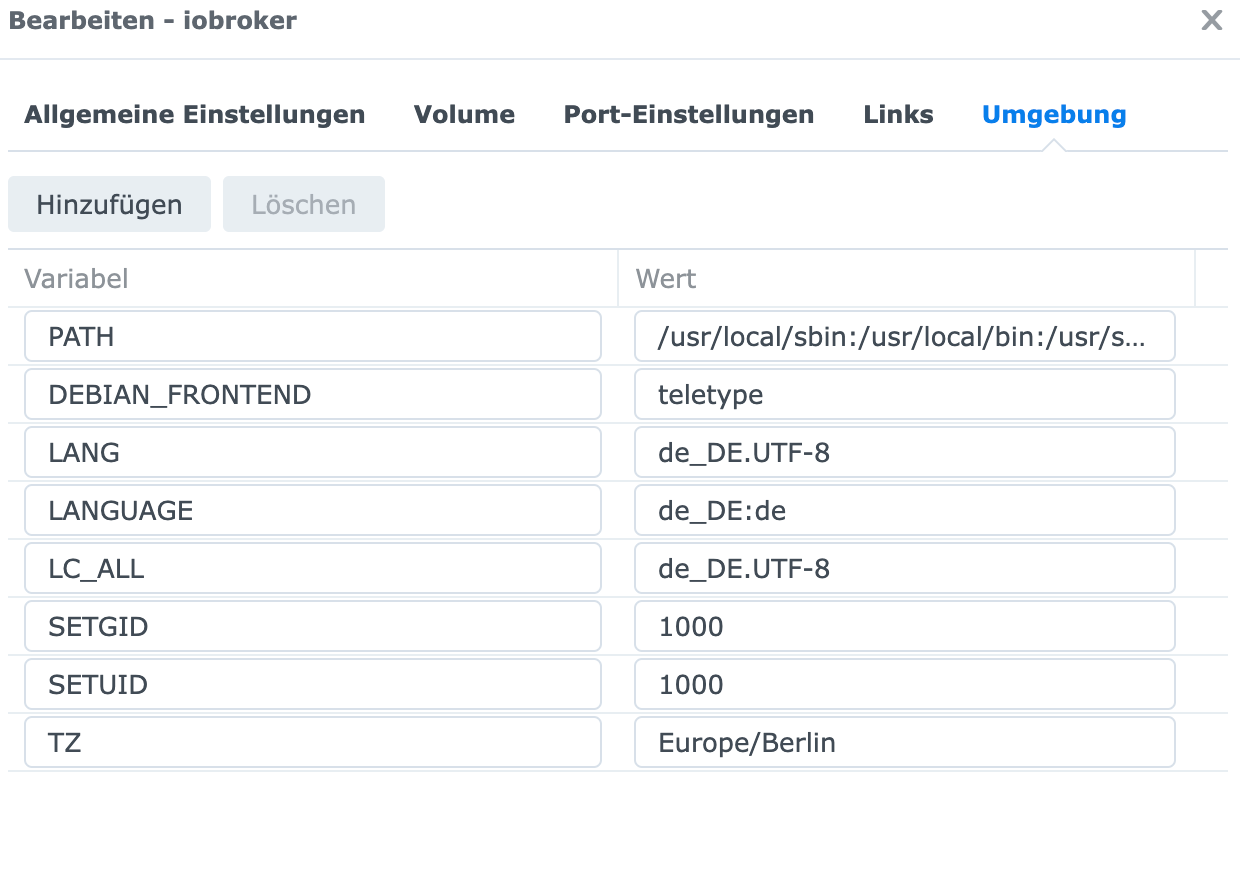Switch to the Volume tab
The image size is (1240, 878).
(464, 115)
